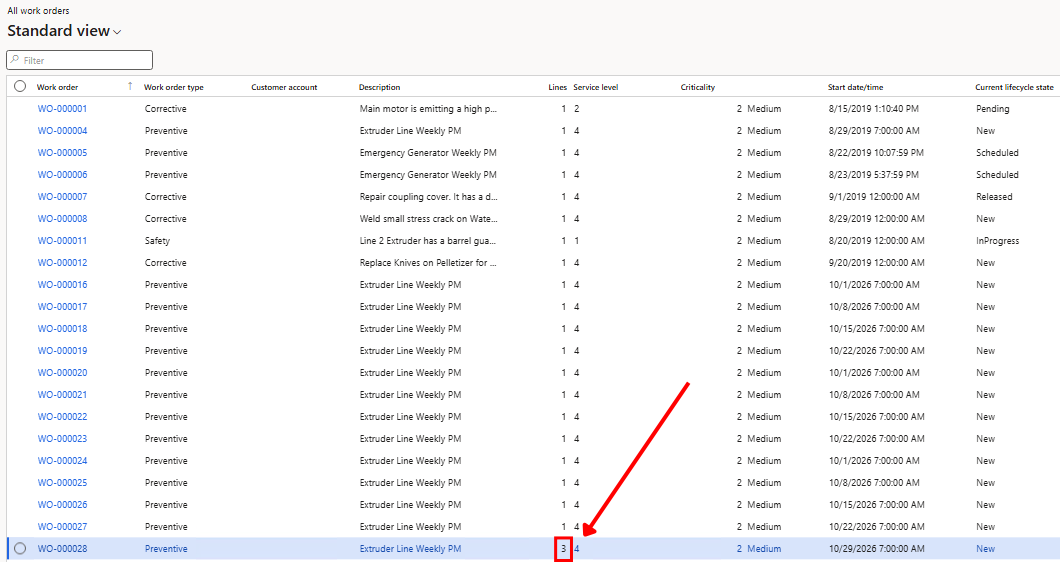
Task: Click the Lines column header
Action: [x=558, y=87]
